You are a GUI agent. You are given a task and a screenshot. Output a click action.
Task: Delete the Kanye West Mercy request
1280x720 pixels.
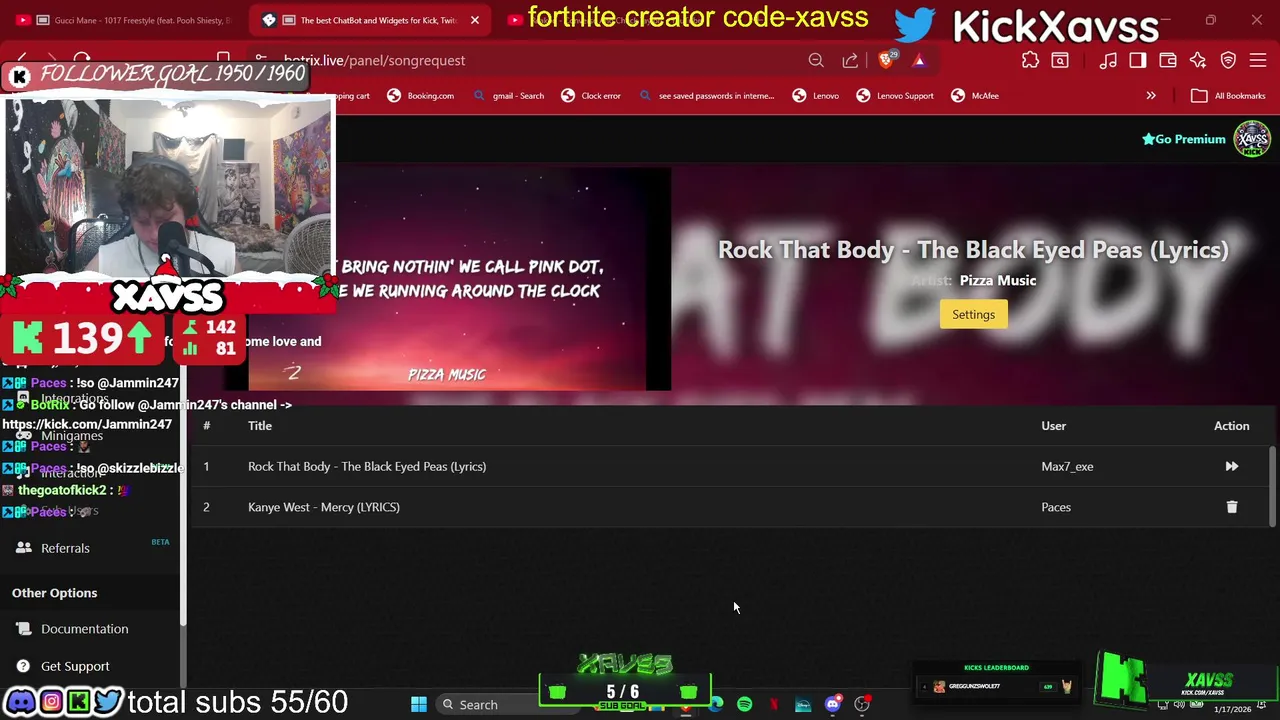tap(1231, 507)
